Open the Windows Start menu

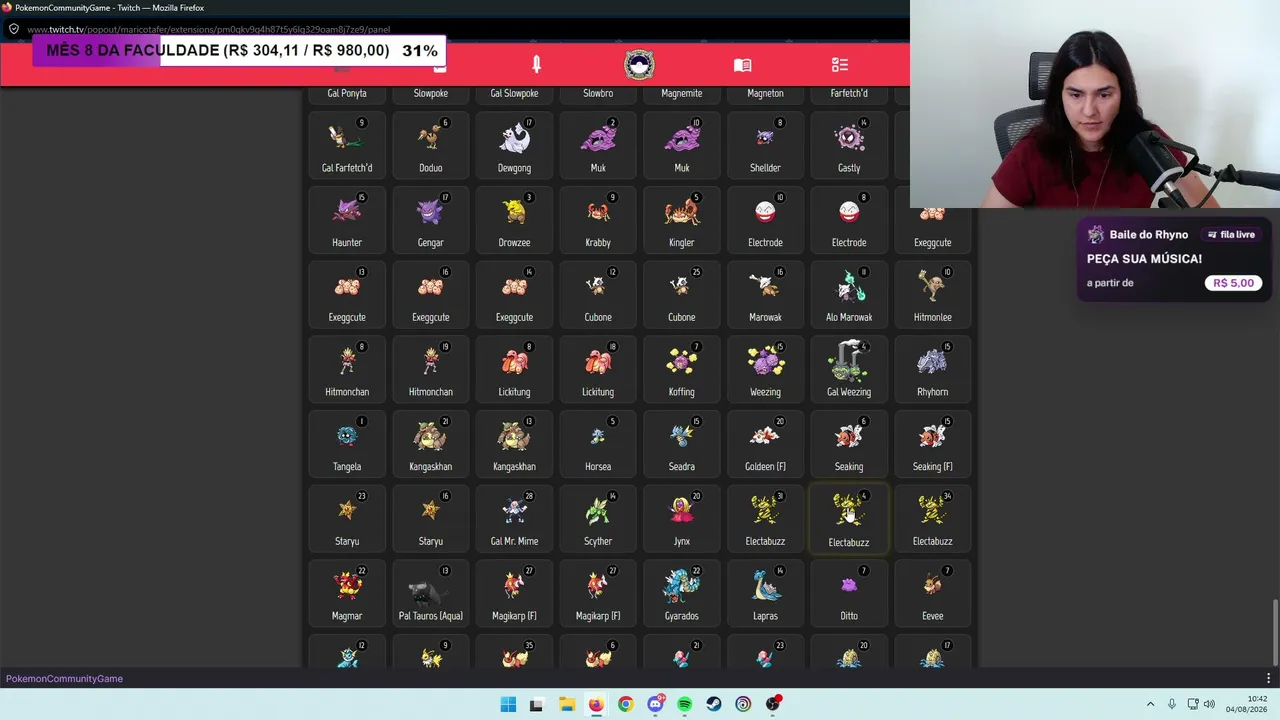(508, 704)
